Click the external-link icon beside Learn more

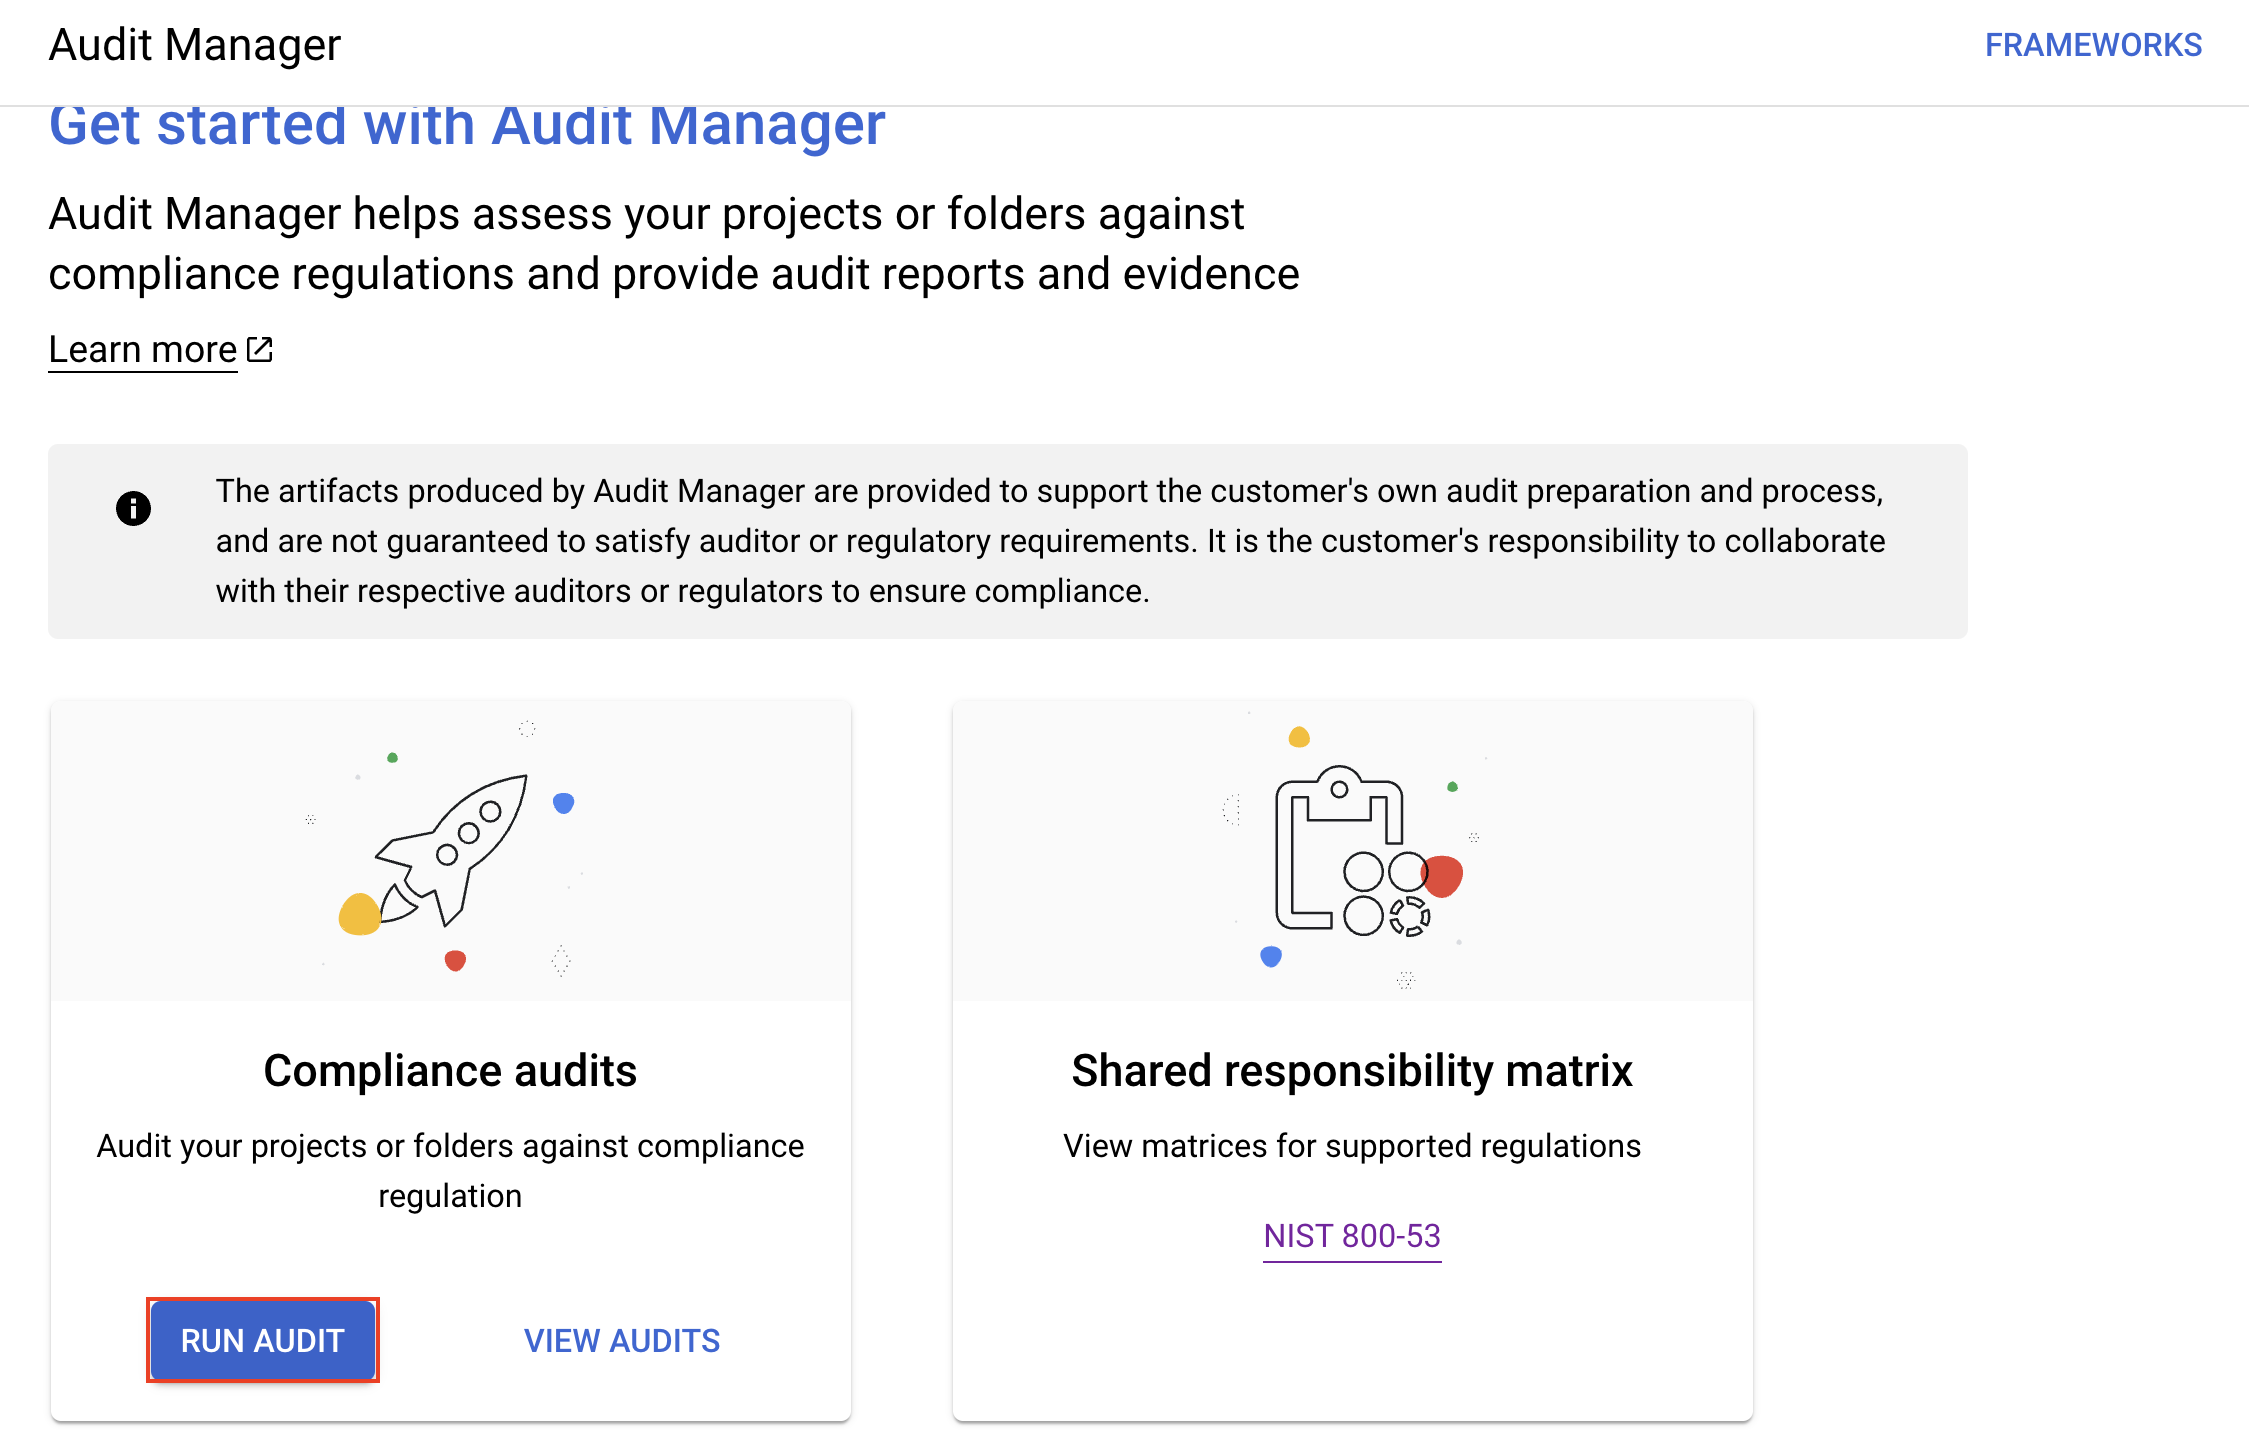pyautogui.click(x=259, y=349)
